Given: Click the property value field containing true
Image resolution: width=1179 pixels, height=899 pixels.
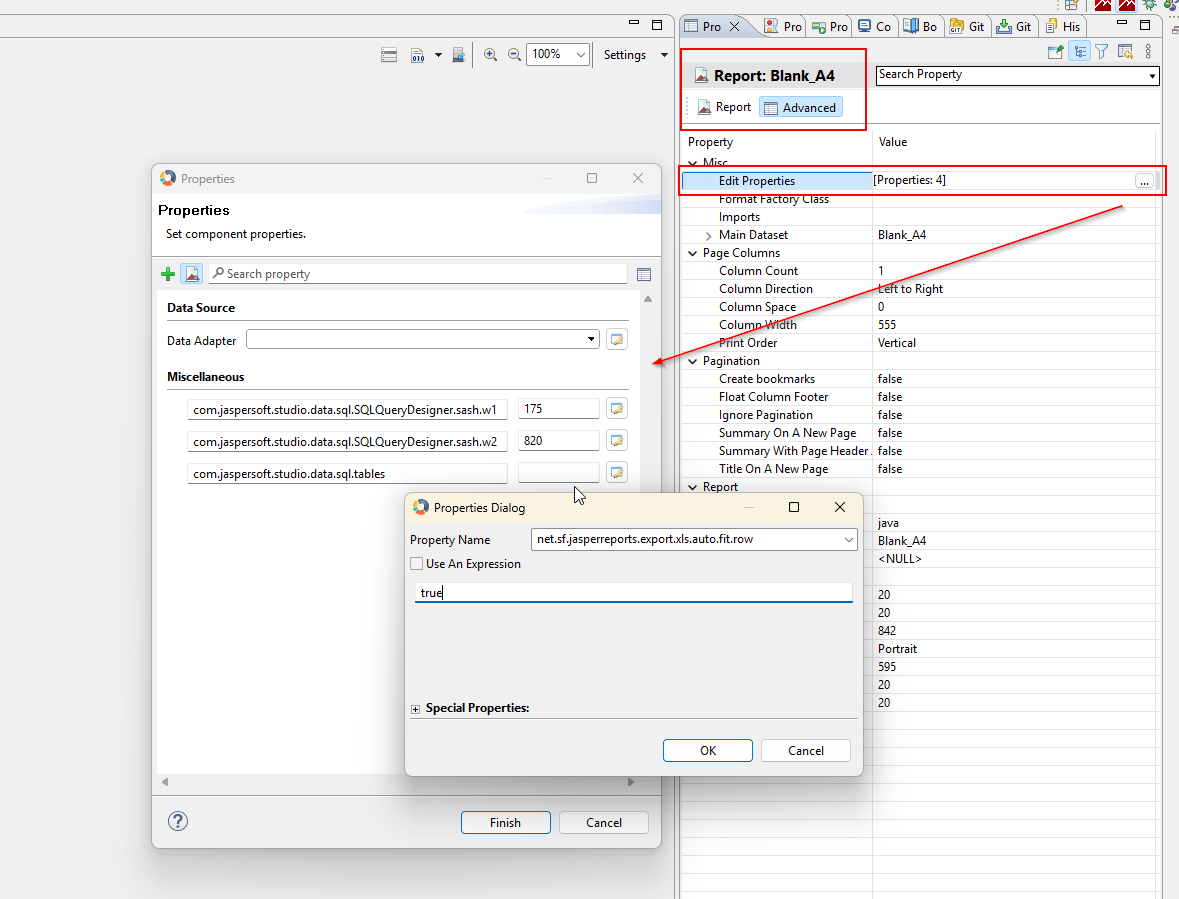Looking at the screenshot, I should click(633, 592).
